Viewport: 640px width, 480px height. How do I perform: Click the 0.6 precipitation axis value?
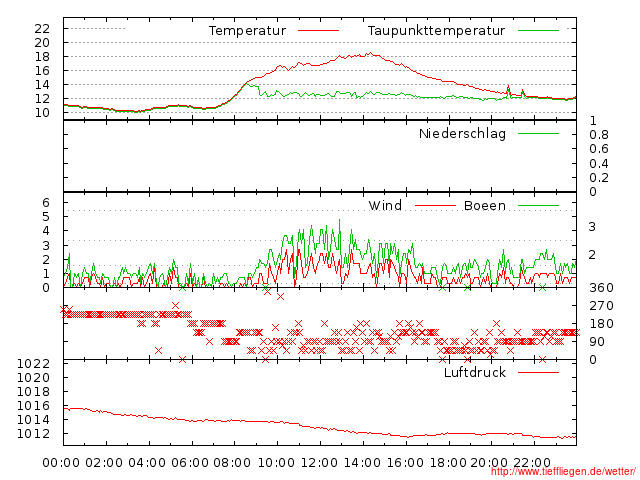pyautogui.click(x=599, y=149)
